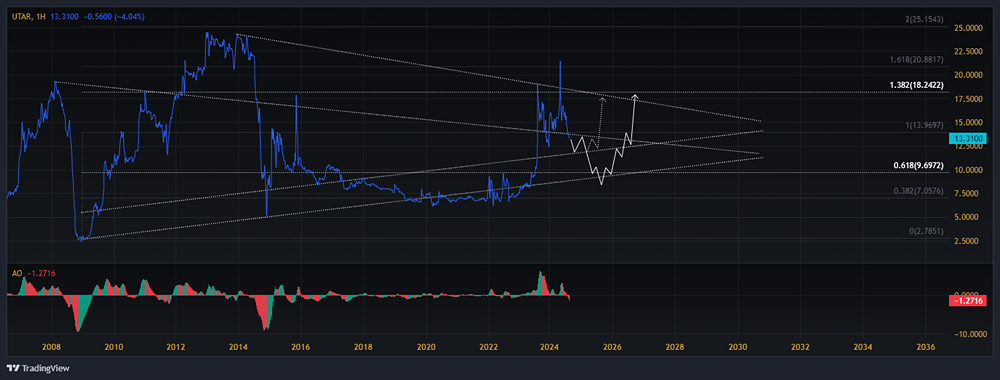This screenshot has height=380, width=1000.
Task: Click the 2024 time axis label
Action: 550,347
